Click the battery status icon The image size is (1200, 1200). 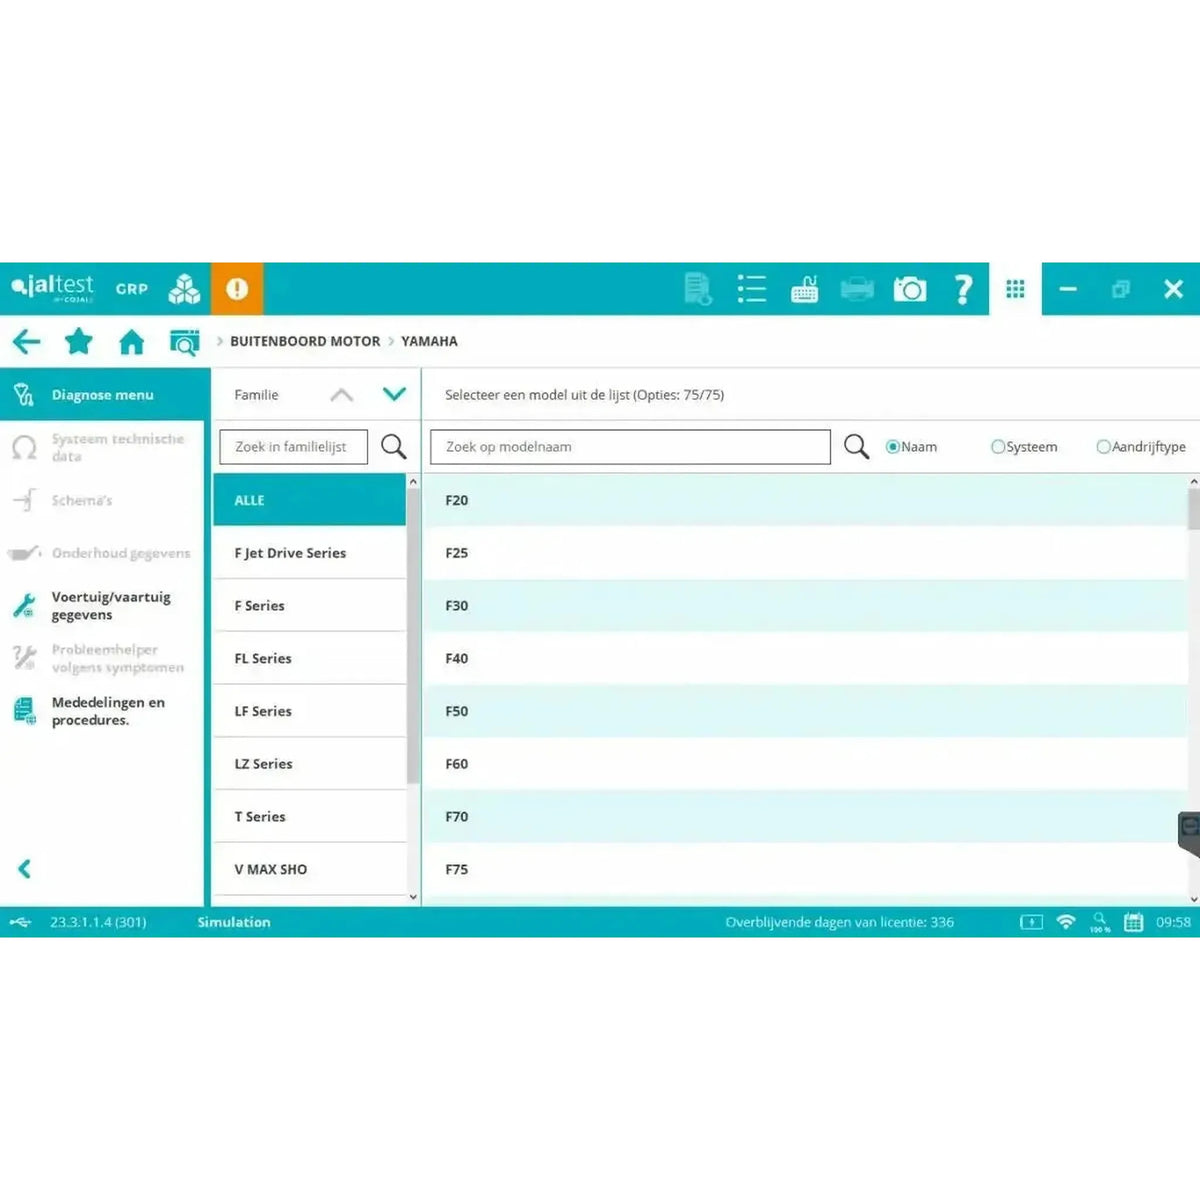[x=1031, y=922]
